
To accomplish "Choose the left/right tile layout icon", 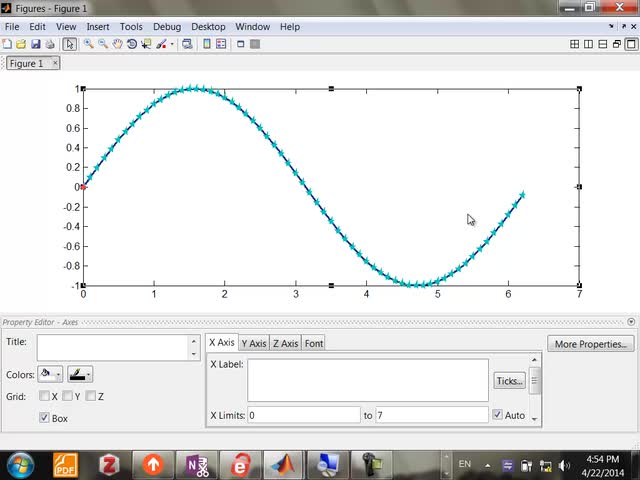I will point(588,44).
